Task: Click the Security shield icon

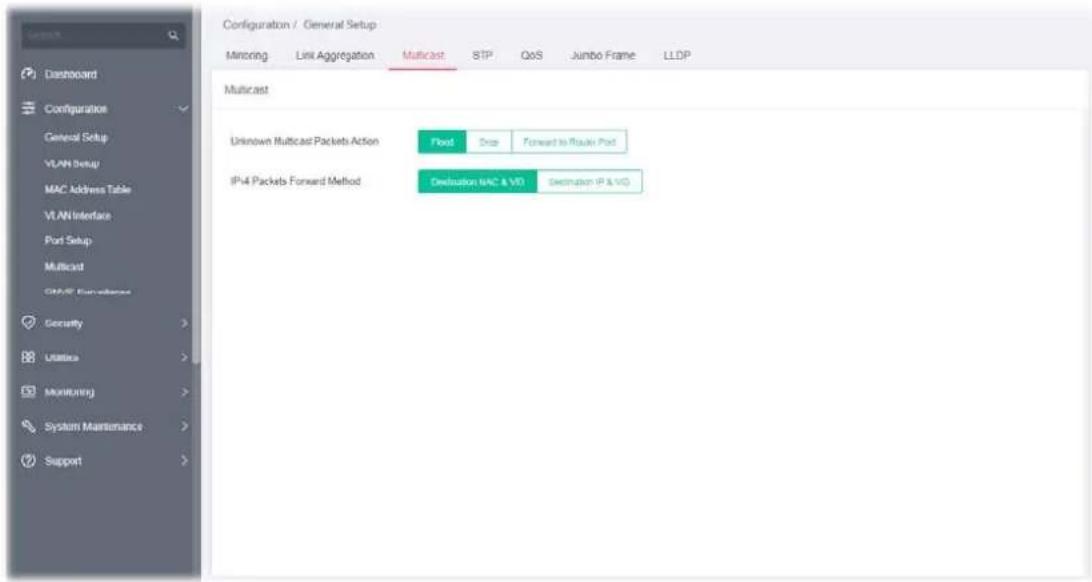Action: click(x=29, y=323)
